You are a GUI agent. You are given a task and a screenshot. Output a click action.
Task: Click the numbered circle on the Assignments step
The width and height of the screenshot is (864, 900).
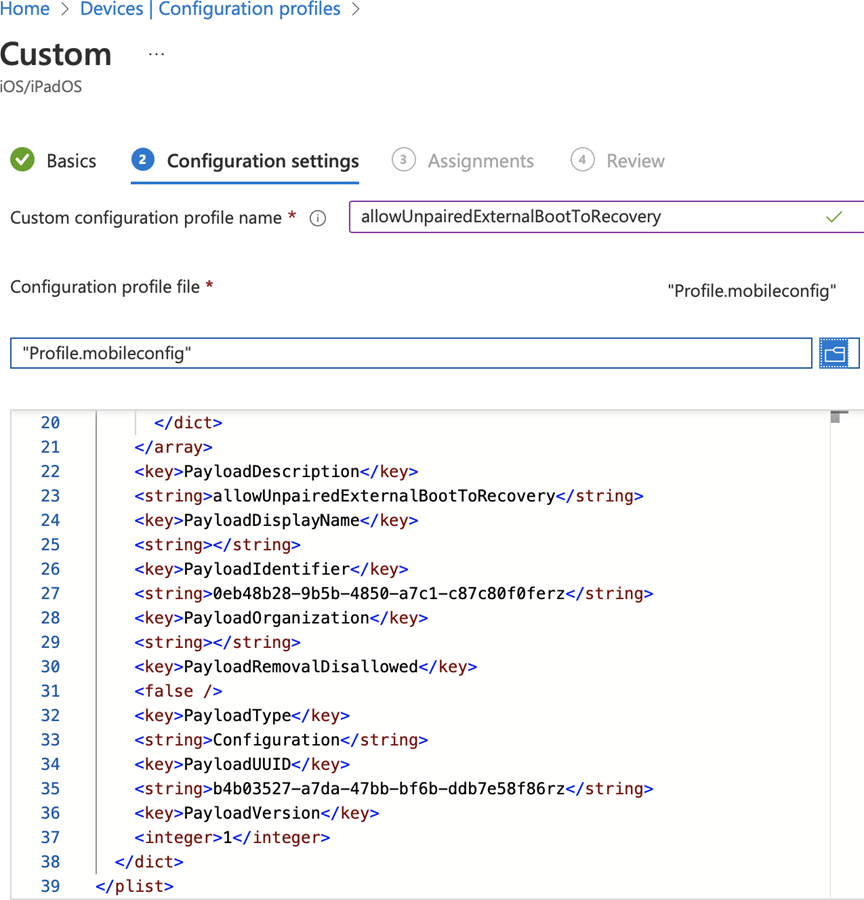coord(404,160)
